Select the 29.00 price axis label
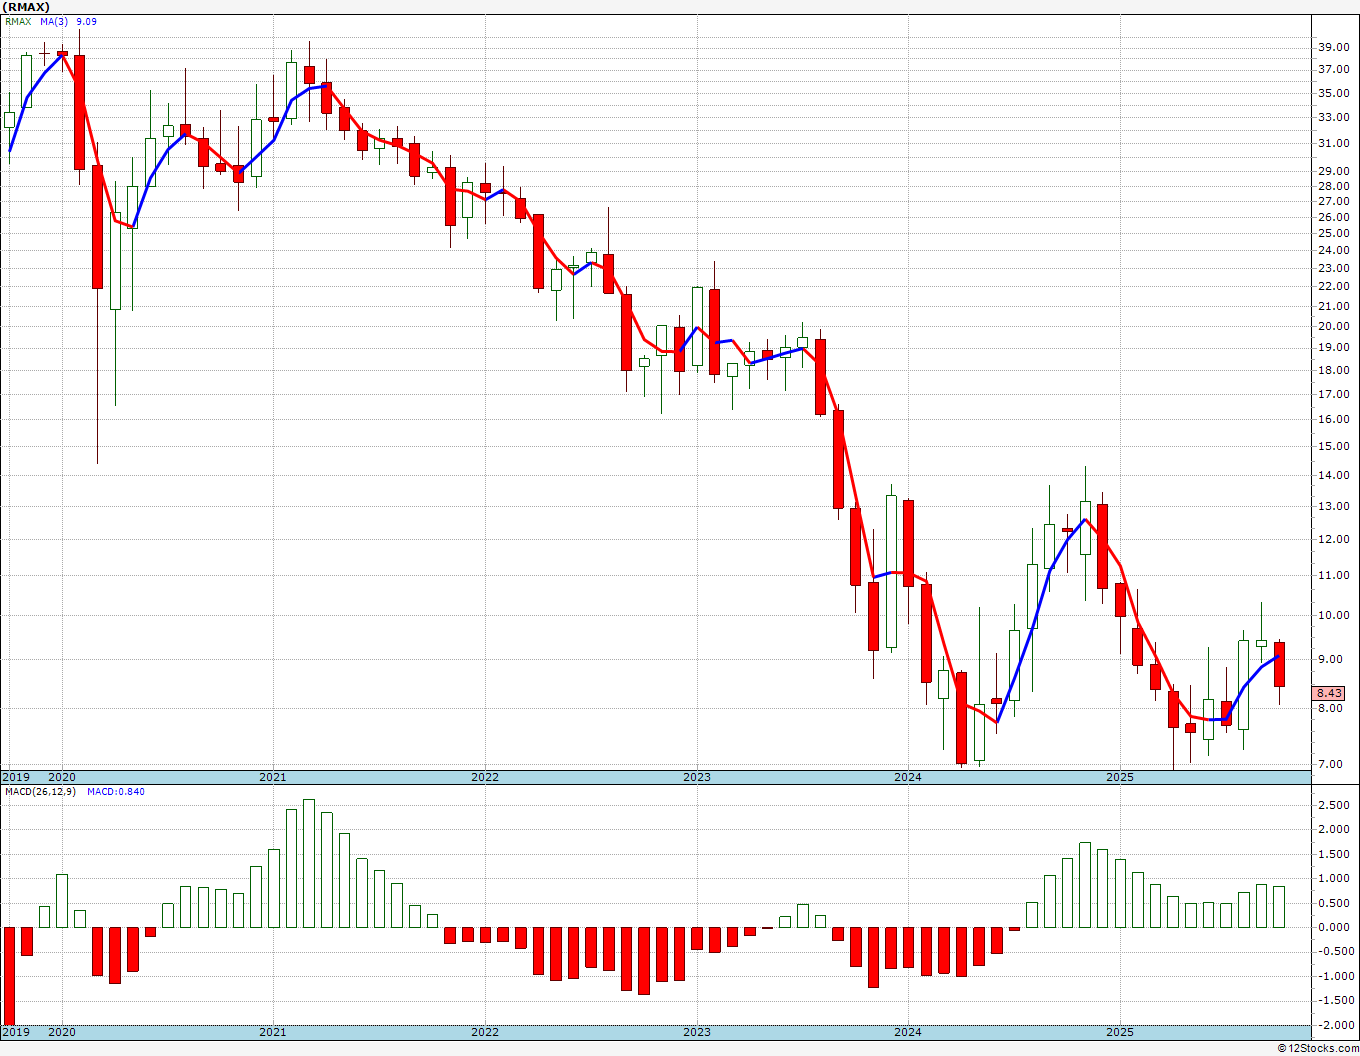 (1334, 171)
